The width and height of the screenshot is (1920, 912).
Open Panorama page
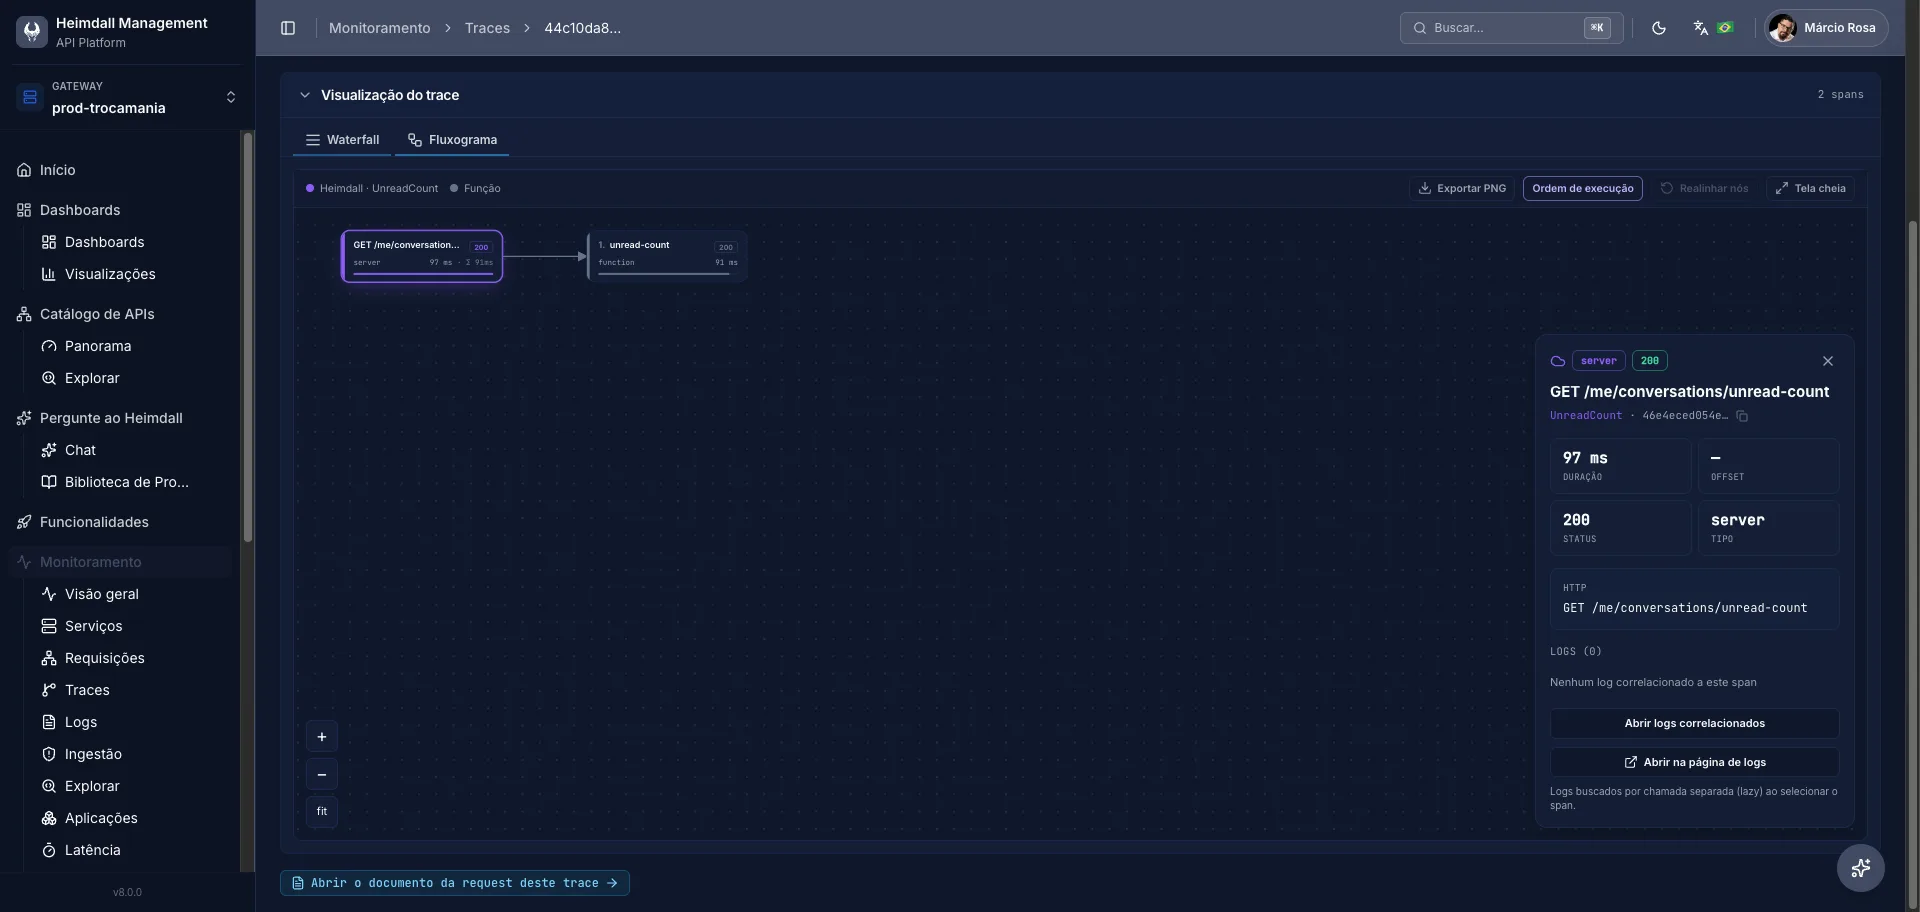pos(130,346)
